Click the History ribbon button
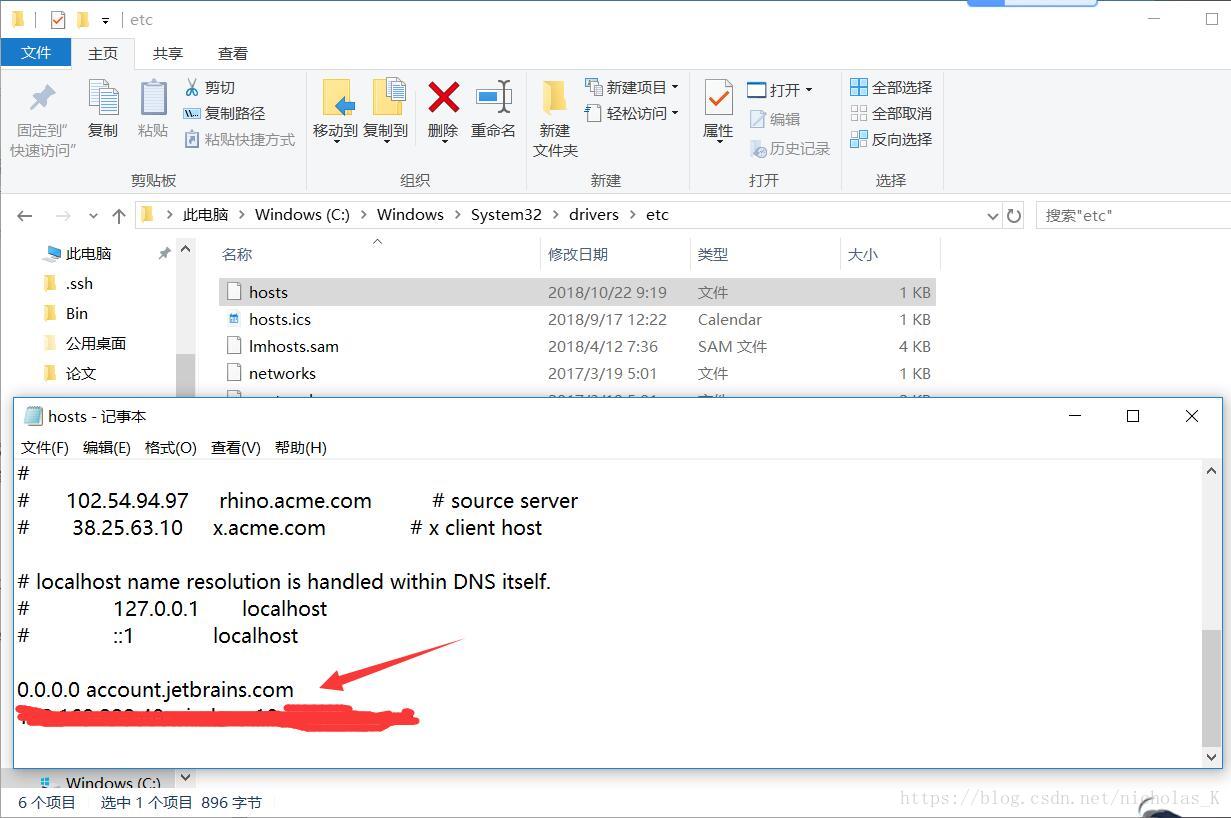 pyautogui.click(x=790, y=148)
